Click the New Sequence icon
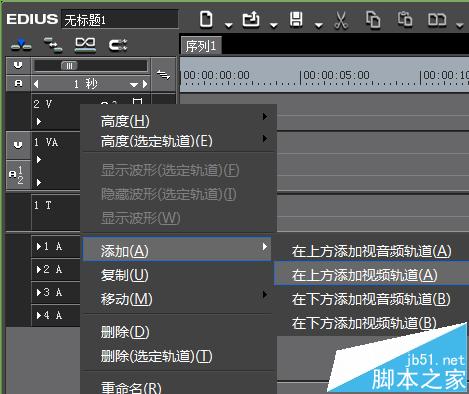Viewport: 469px width, 394px height. pos(206,19)
